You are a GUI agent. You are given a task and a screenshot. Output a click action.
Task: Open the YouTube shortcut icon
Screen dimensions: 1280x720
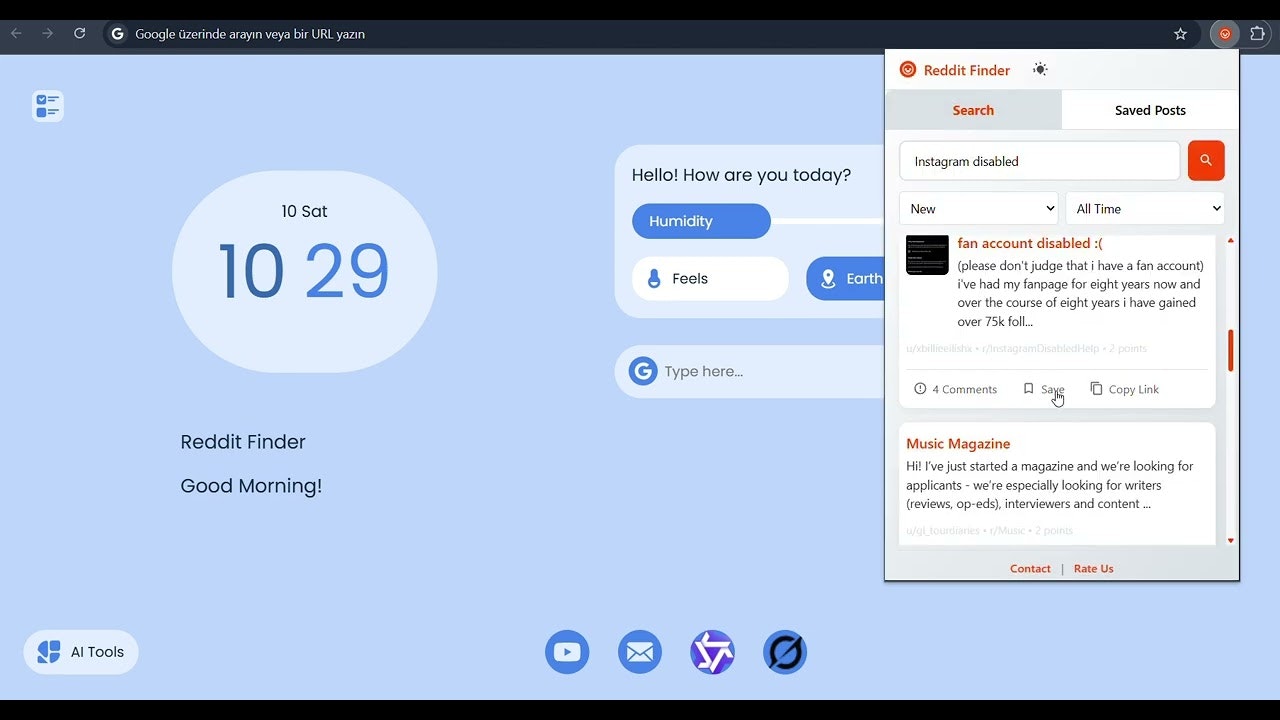pyautogui.click(x=567, y=652)
